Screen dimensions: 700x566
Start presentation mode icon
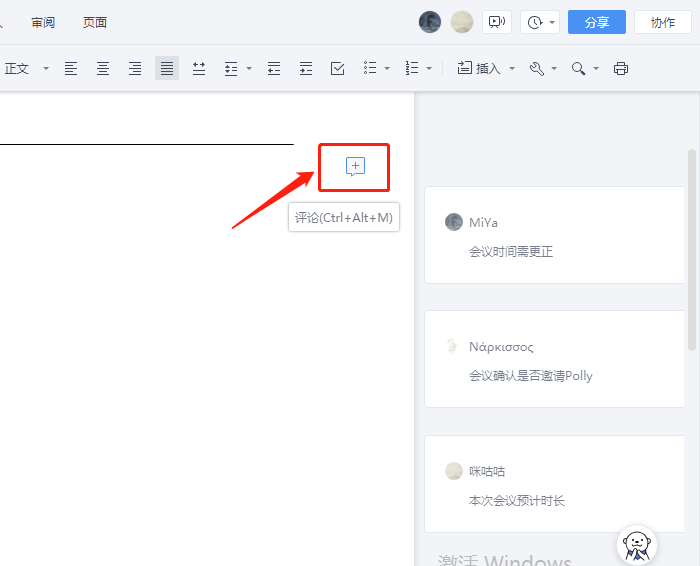tap(497, 22)
